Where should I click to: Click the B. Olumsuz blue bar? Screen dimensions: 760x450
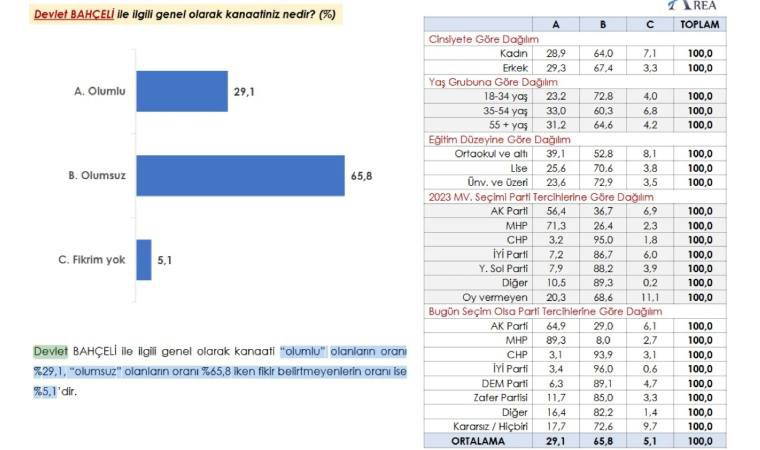[x=240, y=175]
